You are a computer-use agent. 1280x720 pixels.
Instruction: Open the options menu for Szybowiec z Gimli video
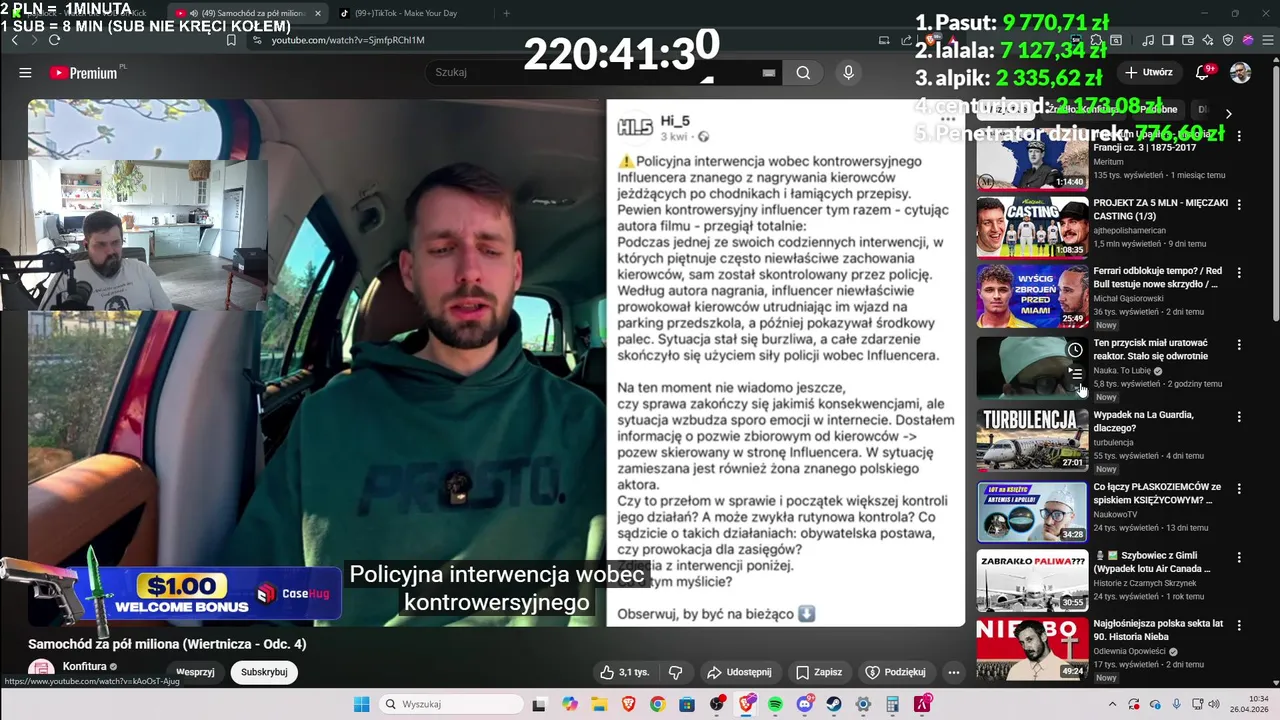(x=1239, y=557)
